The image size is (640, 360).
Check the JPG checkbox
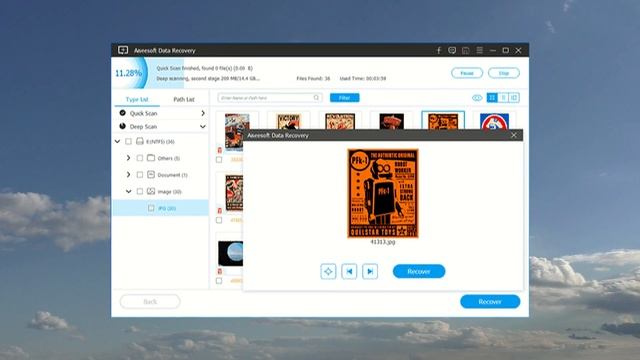[151, 208]
